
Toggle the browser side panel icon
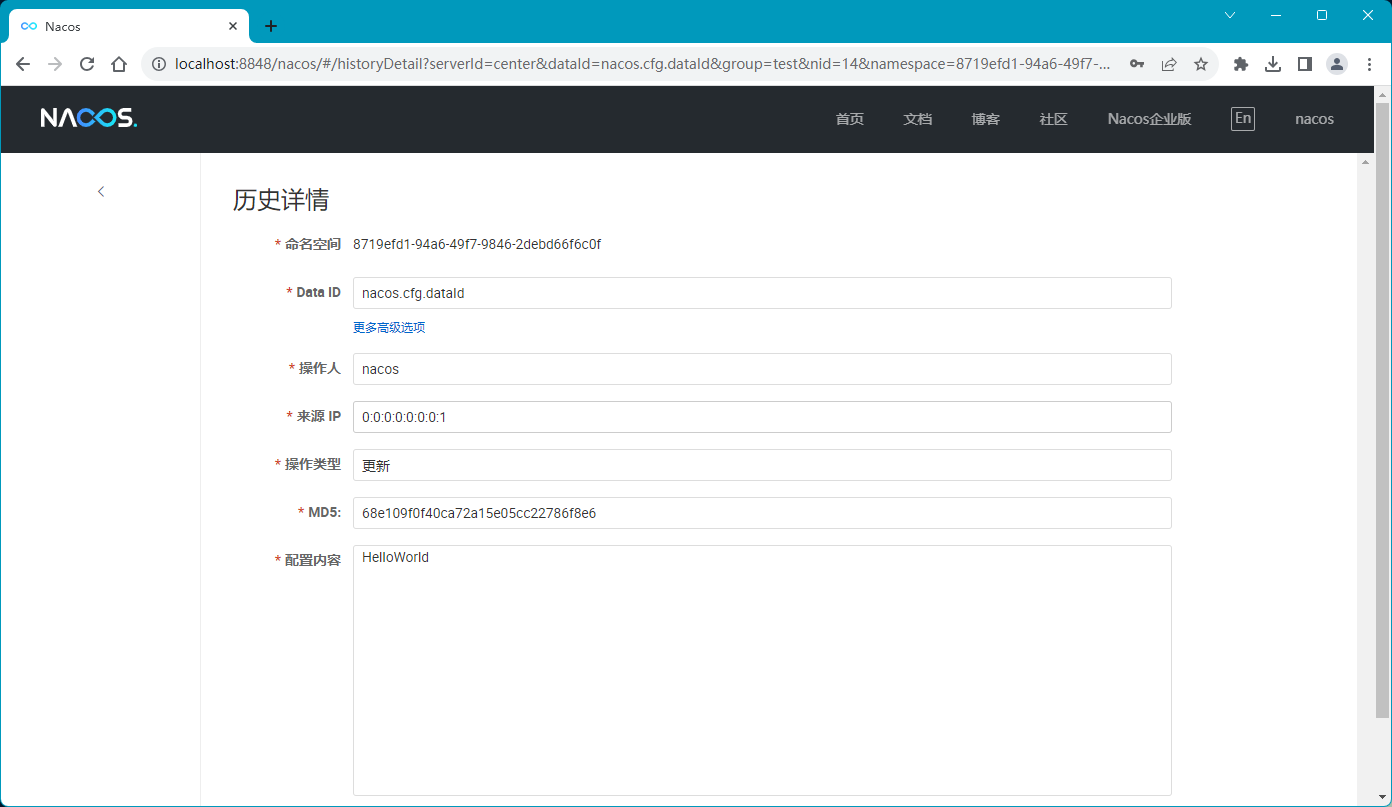click(1305, 64)
